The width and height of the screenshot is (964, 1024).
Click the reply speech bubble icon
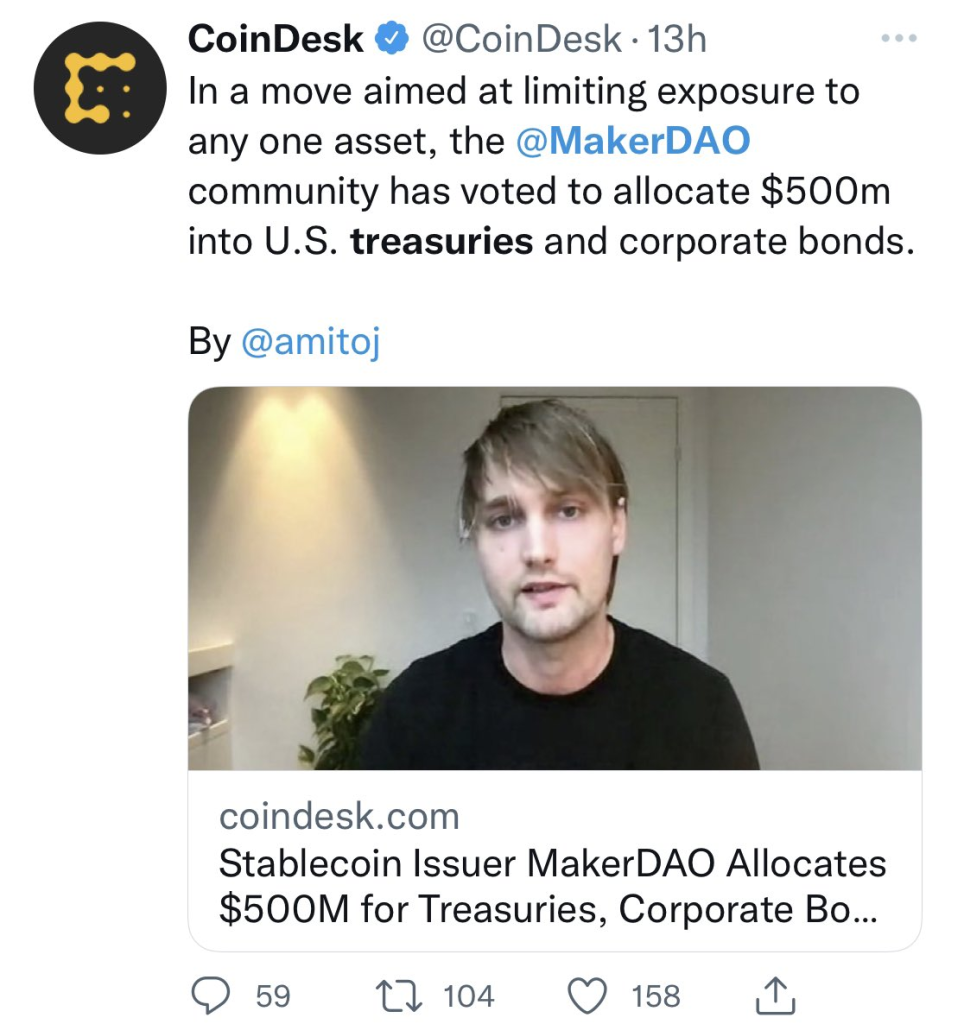tap(210, 995)
